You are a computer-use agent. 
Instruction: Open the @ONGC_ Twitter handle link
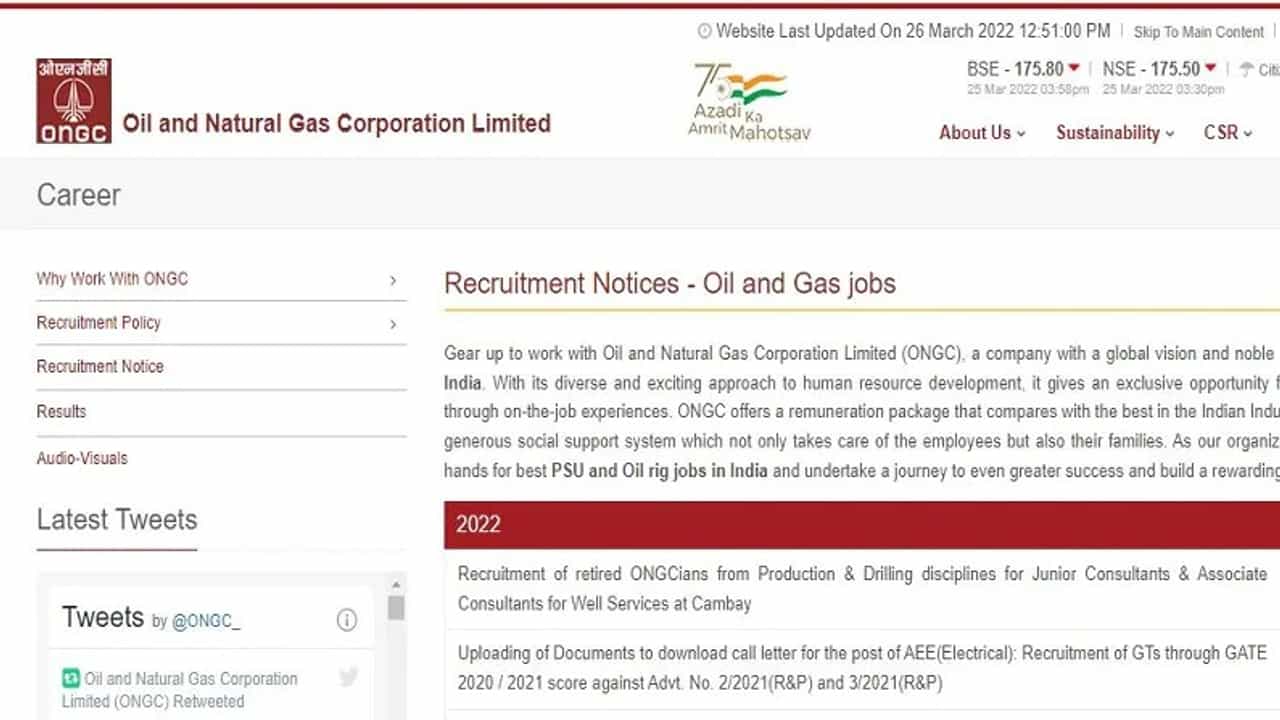(x=206, y=622)
